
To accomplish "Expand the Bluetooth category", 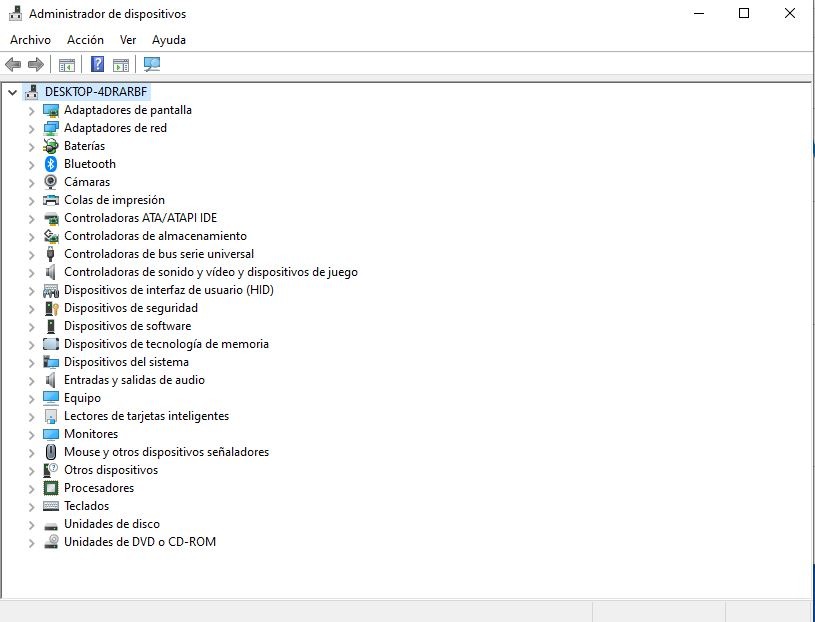I will click(x=31, y=165).
